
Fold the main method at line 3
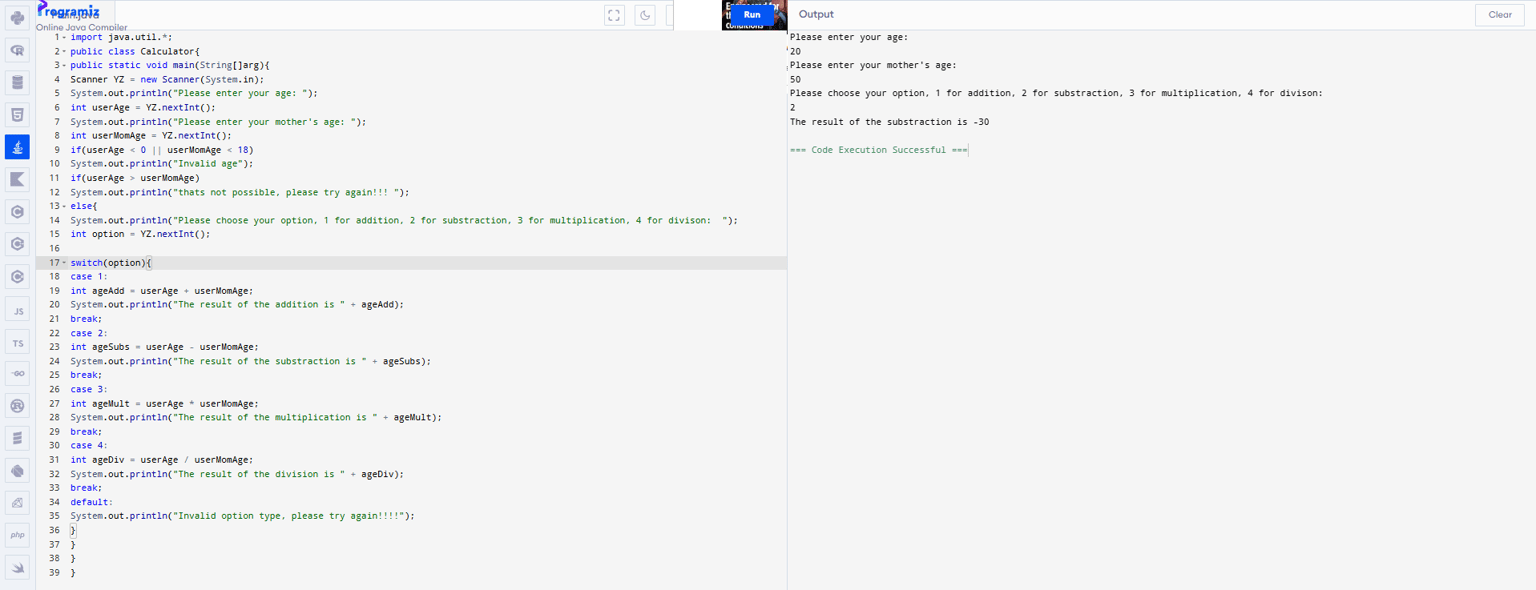coord(62,65)
